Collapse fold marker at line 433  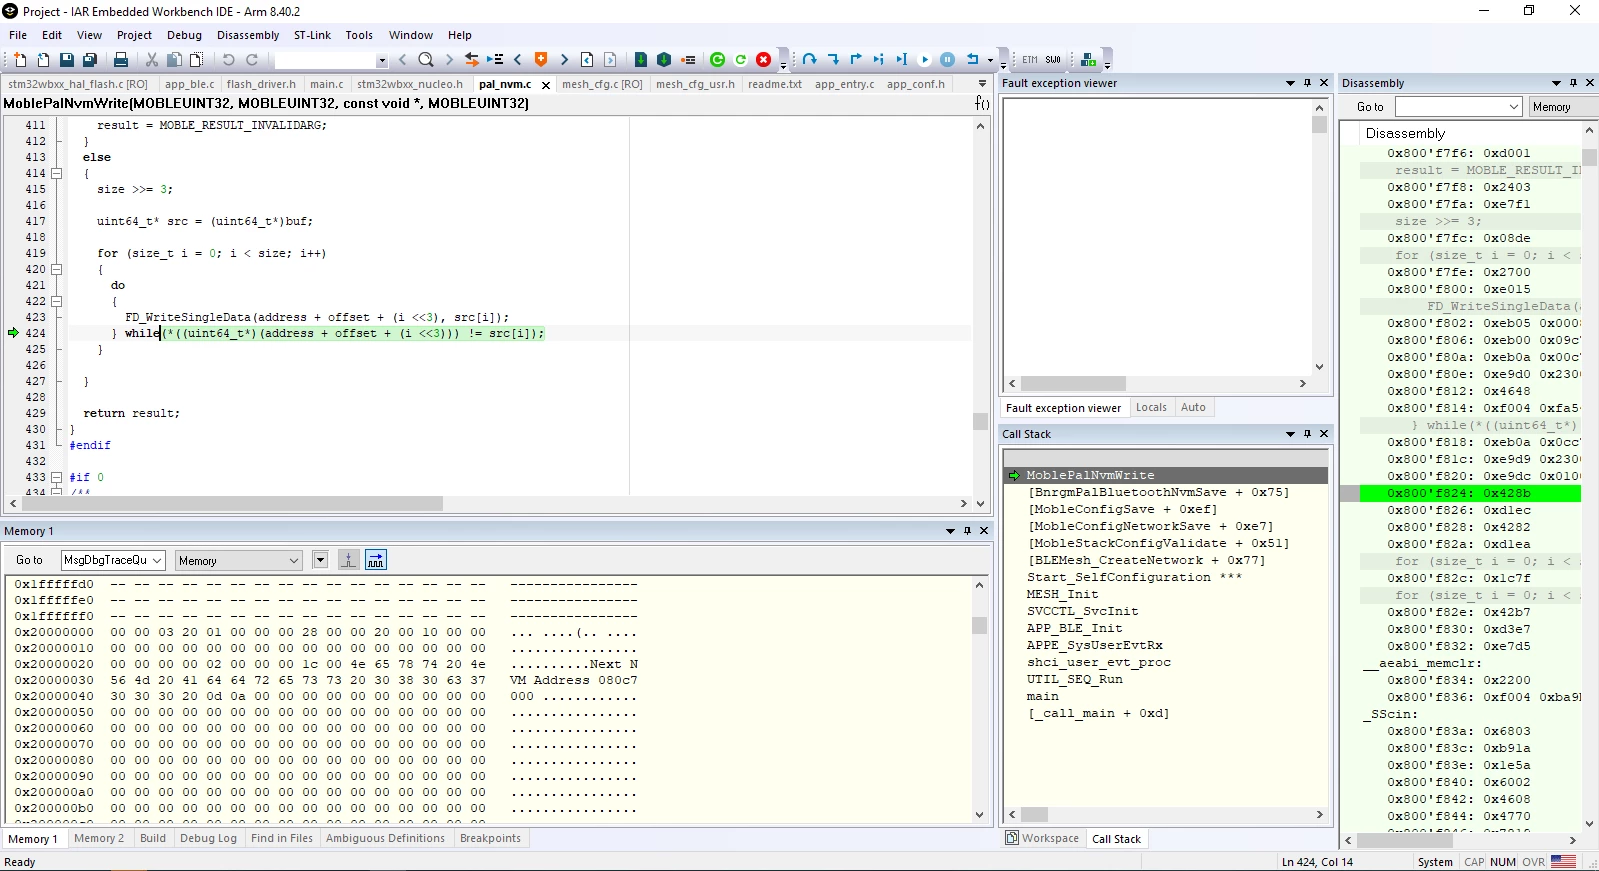(57, 477)
